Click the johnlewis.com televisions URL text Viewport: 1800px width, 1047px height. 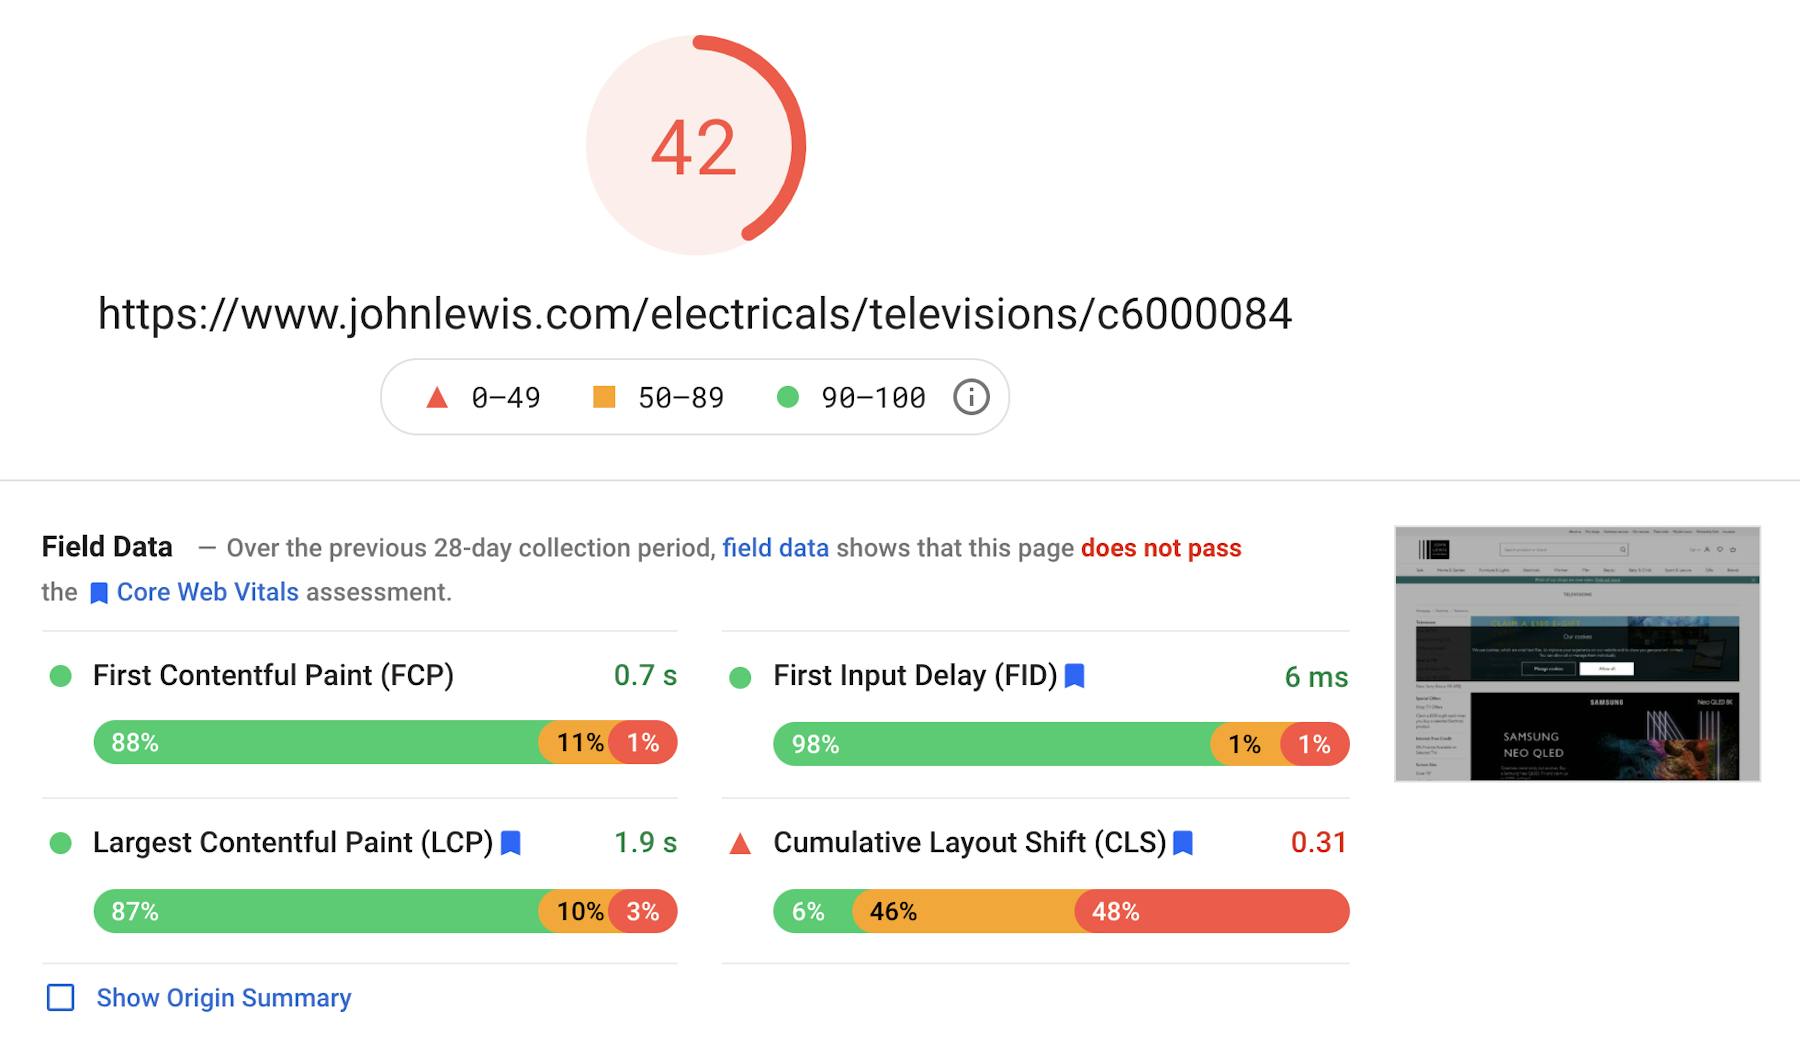tap(695, 314)
